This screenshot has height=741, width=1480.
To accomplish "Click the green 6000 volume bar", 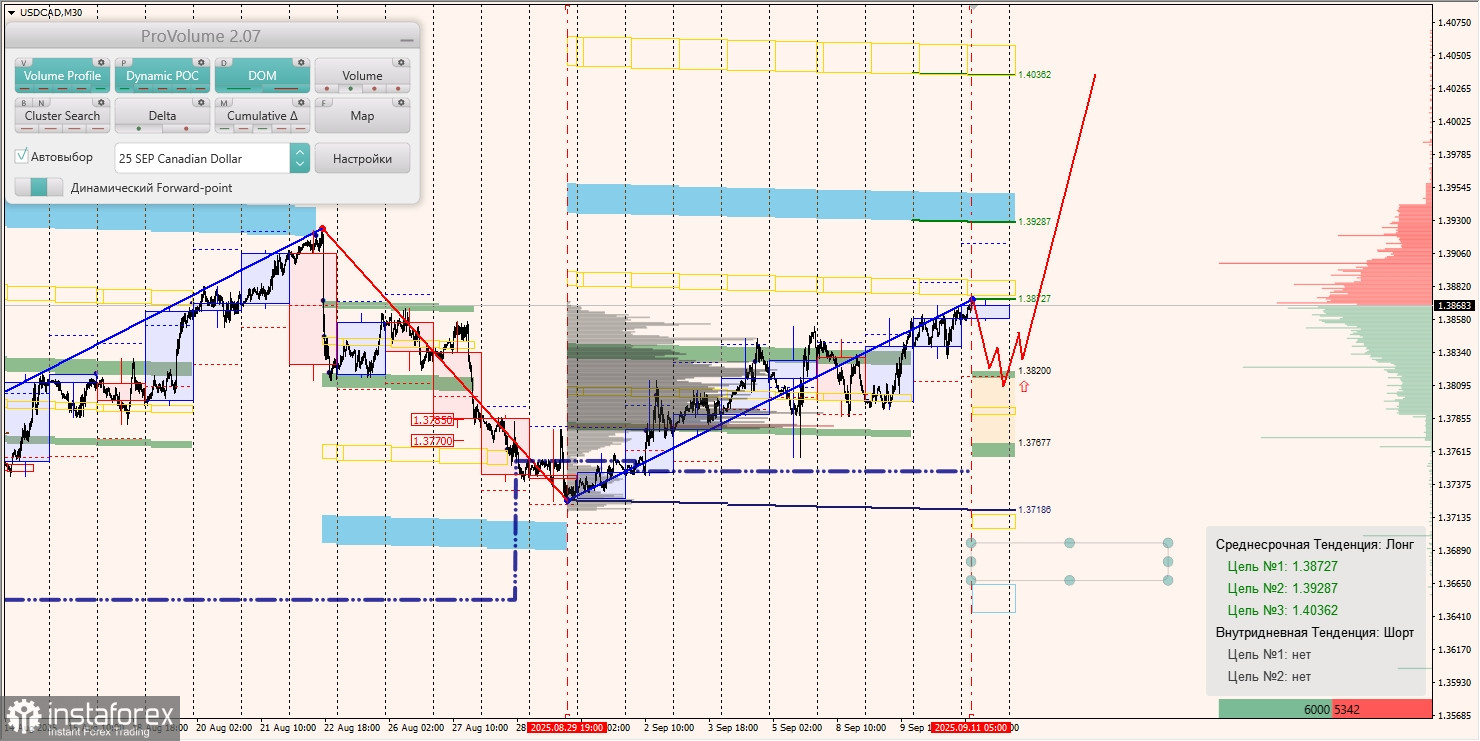I will [1276, 709].
